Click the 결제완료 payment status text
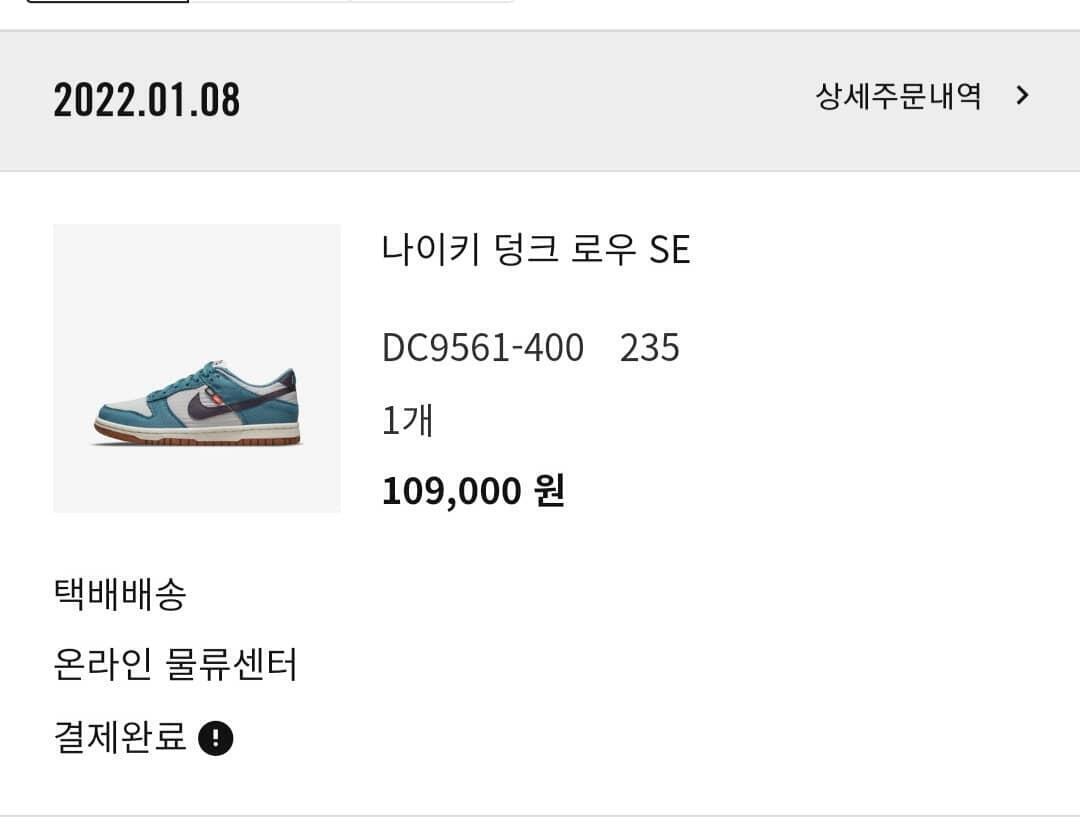1080x826 pixels. pos(120,738)
